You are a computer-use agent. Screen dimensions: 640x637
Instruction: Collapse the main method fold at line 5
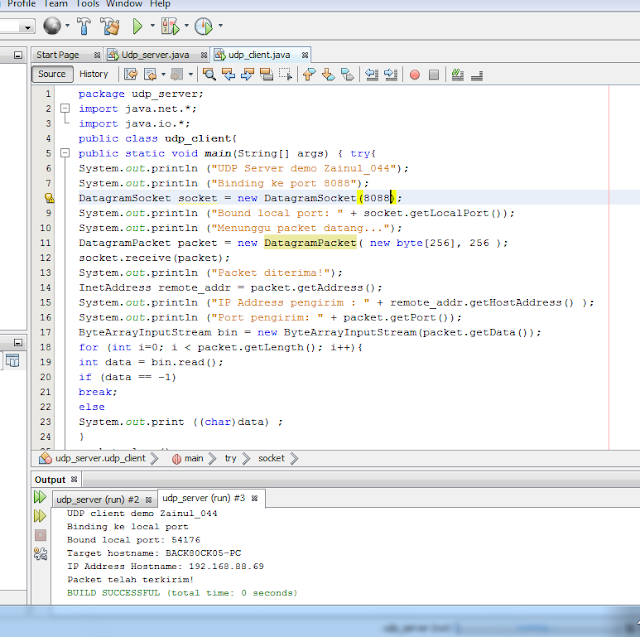[x=65, y=153]
